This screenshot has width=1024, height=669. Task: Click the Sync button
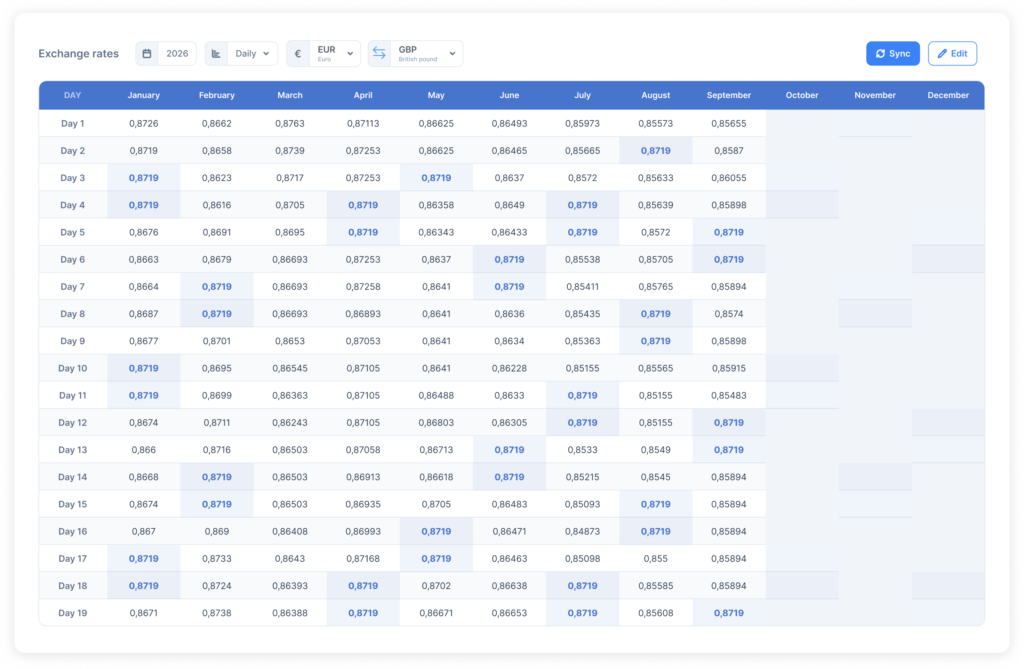(893, 54)
